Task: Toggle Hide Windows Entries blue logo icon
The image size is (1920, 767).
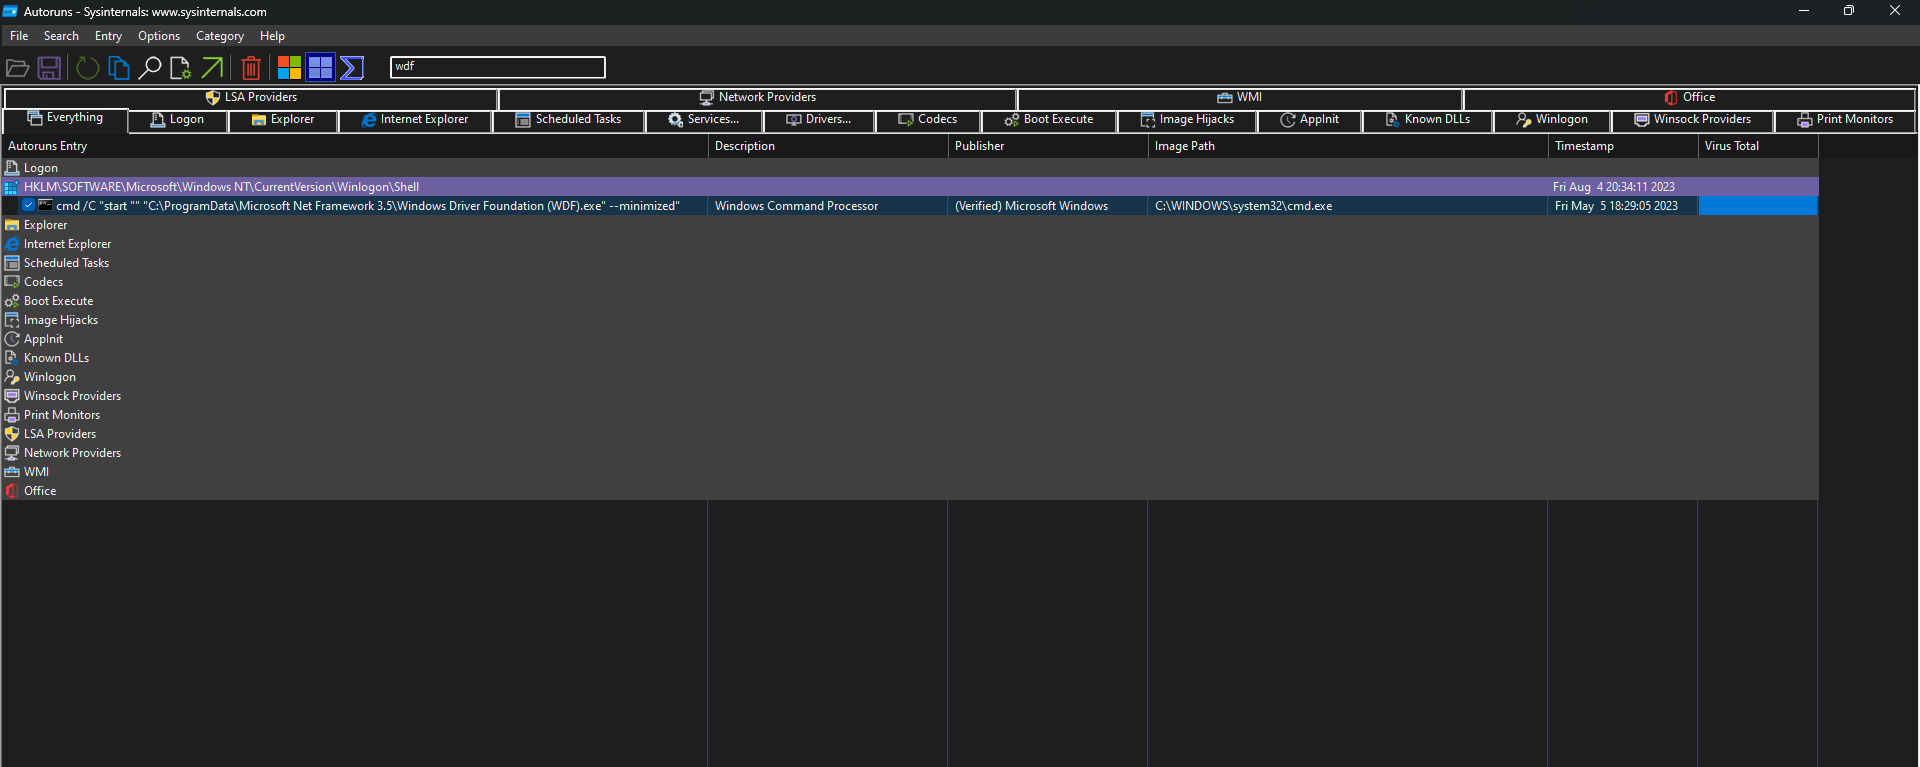Action: coord(320,67)
